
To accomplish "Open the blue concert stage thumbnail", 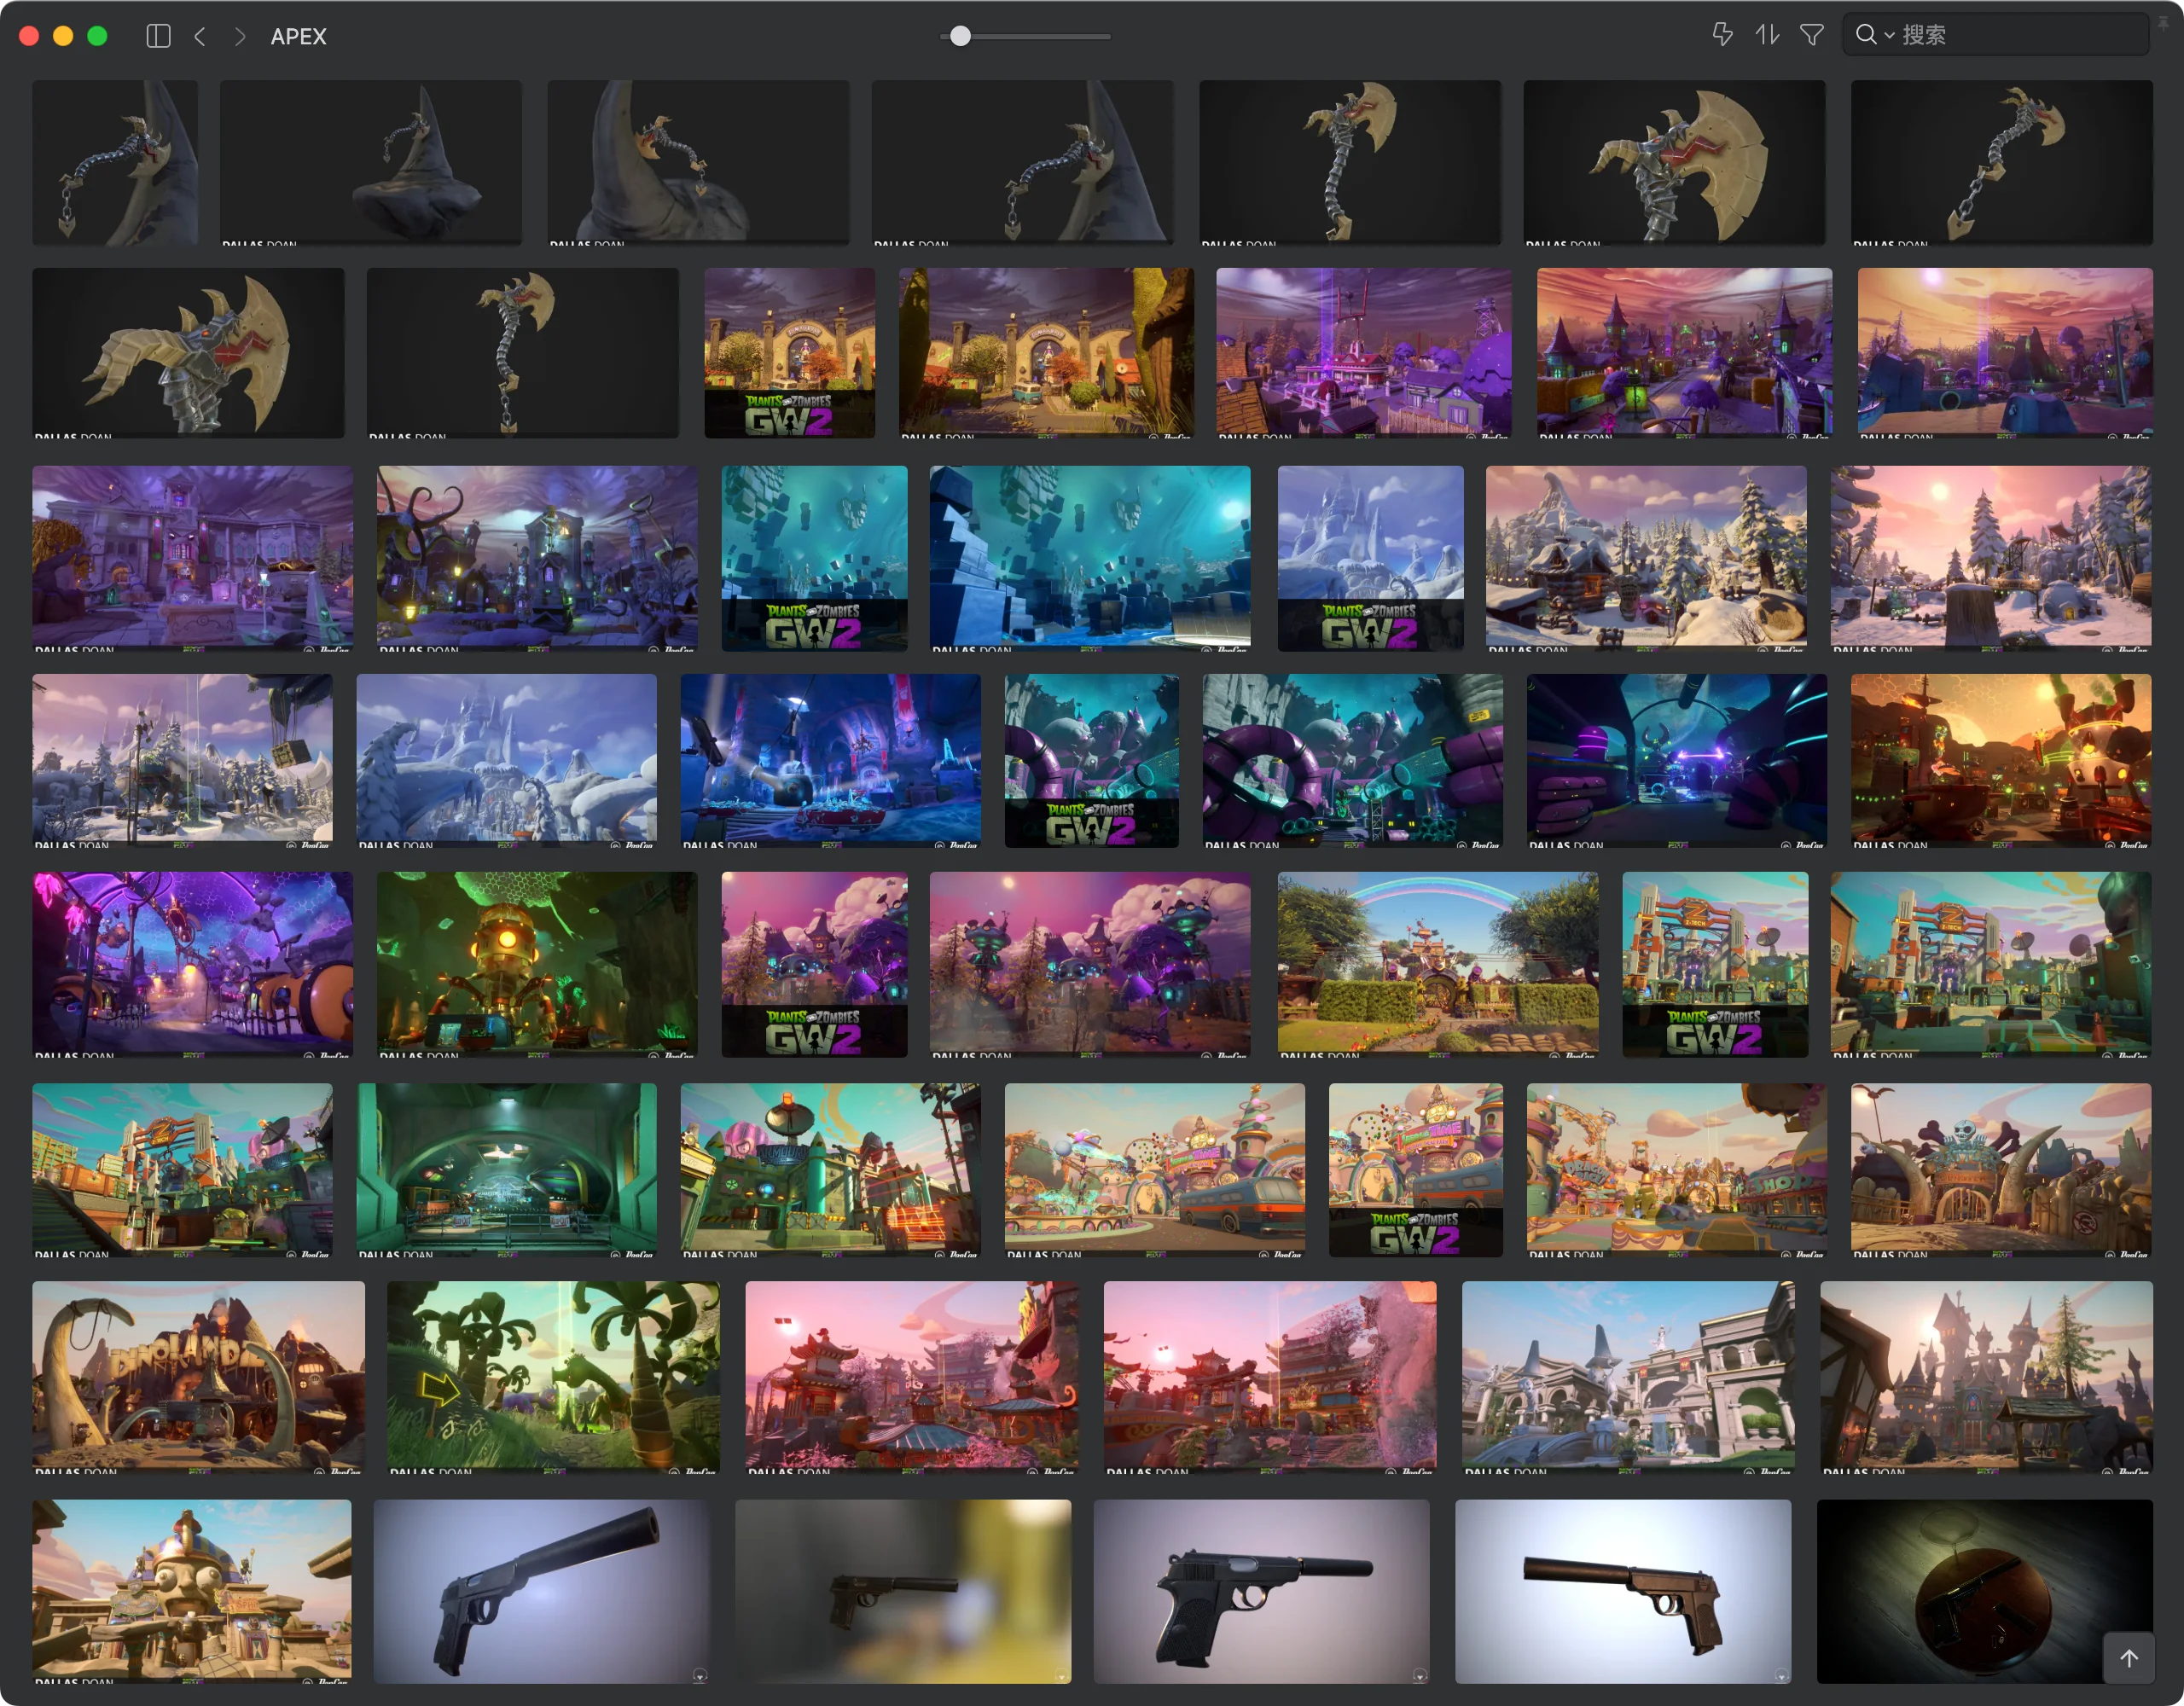I will [831, 761].
